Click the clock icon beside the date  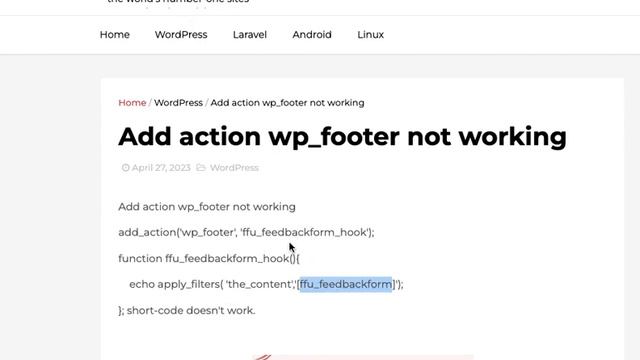click(x=125, y=168)
